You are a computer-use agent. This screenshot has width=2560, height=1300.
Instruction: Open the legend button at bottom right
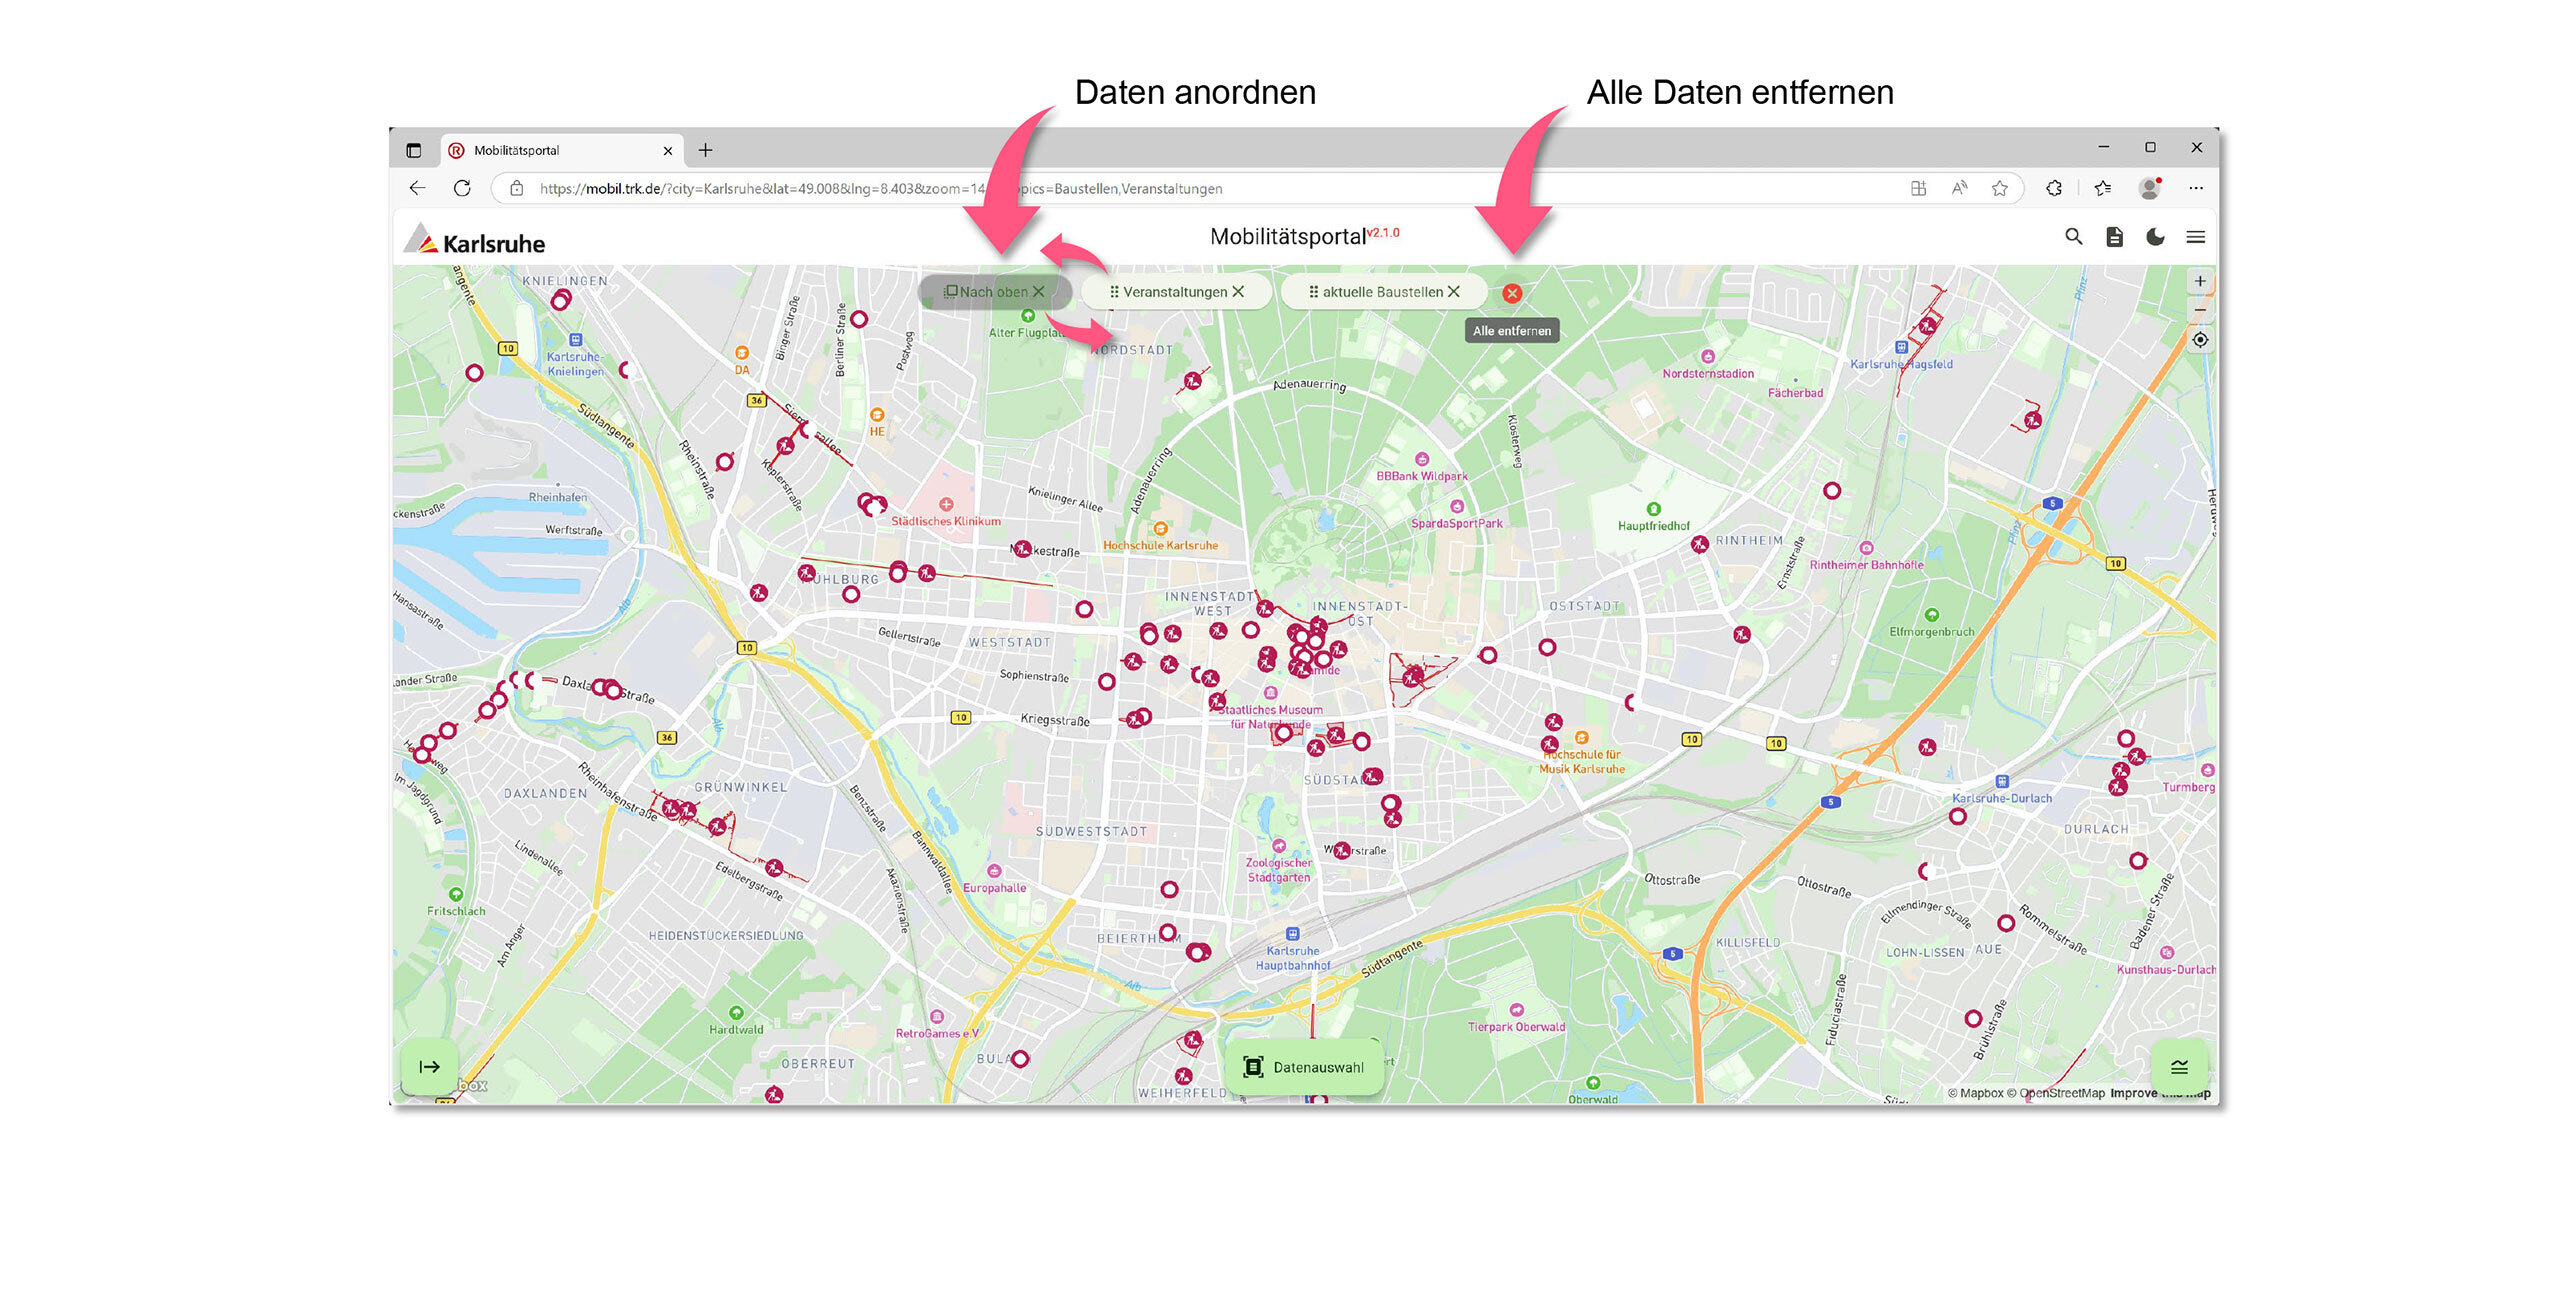(2179, 1067)
